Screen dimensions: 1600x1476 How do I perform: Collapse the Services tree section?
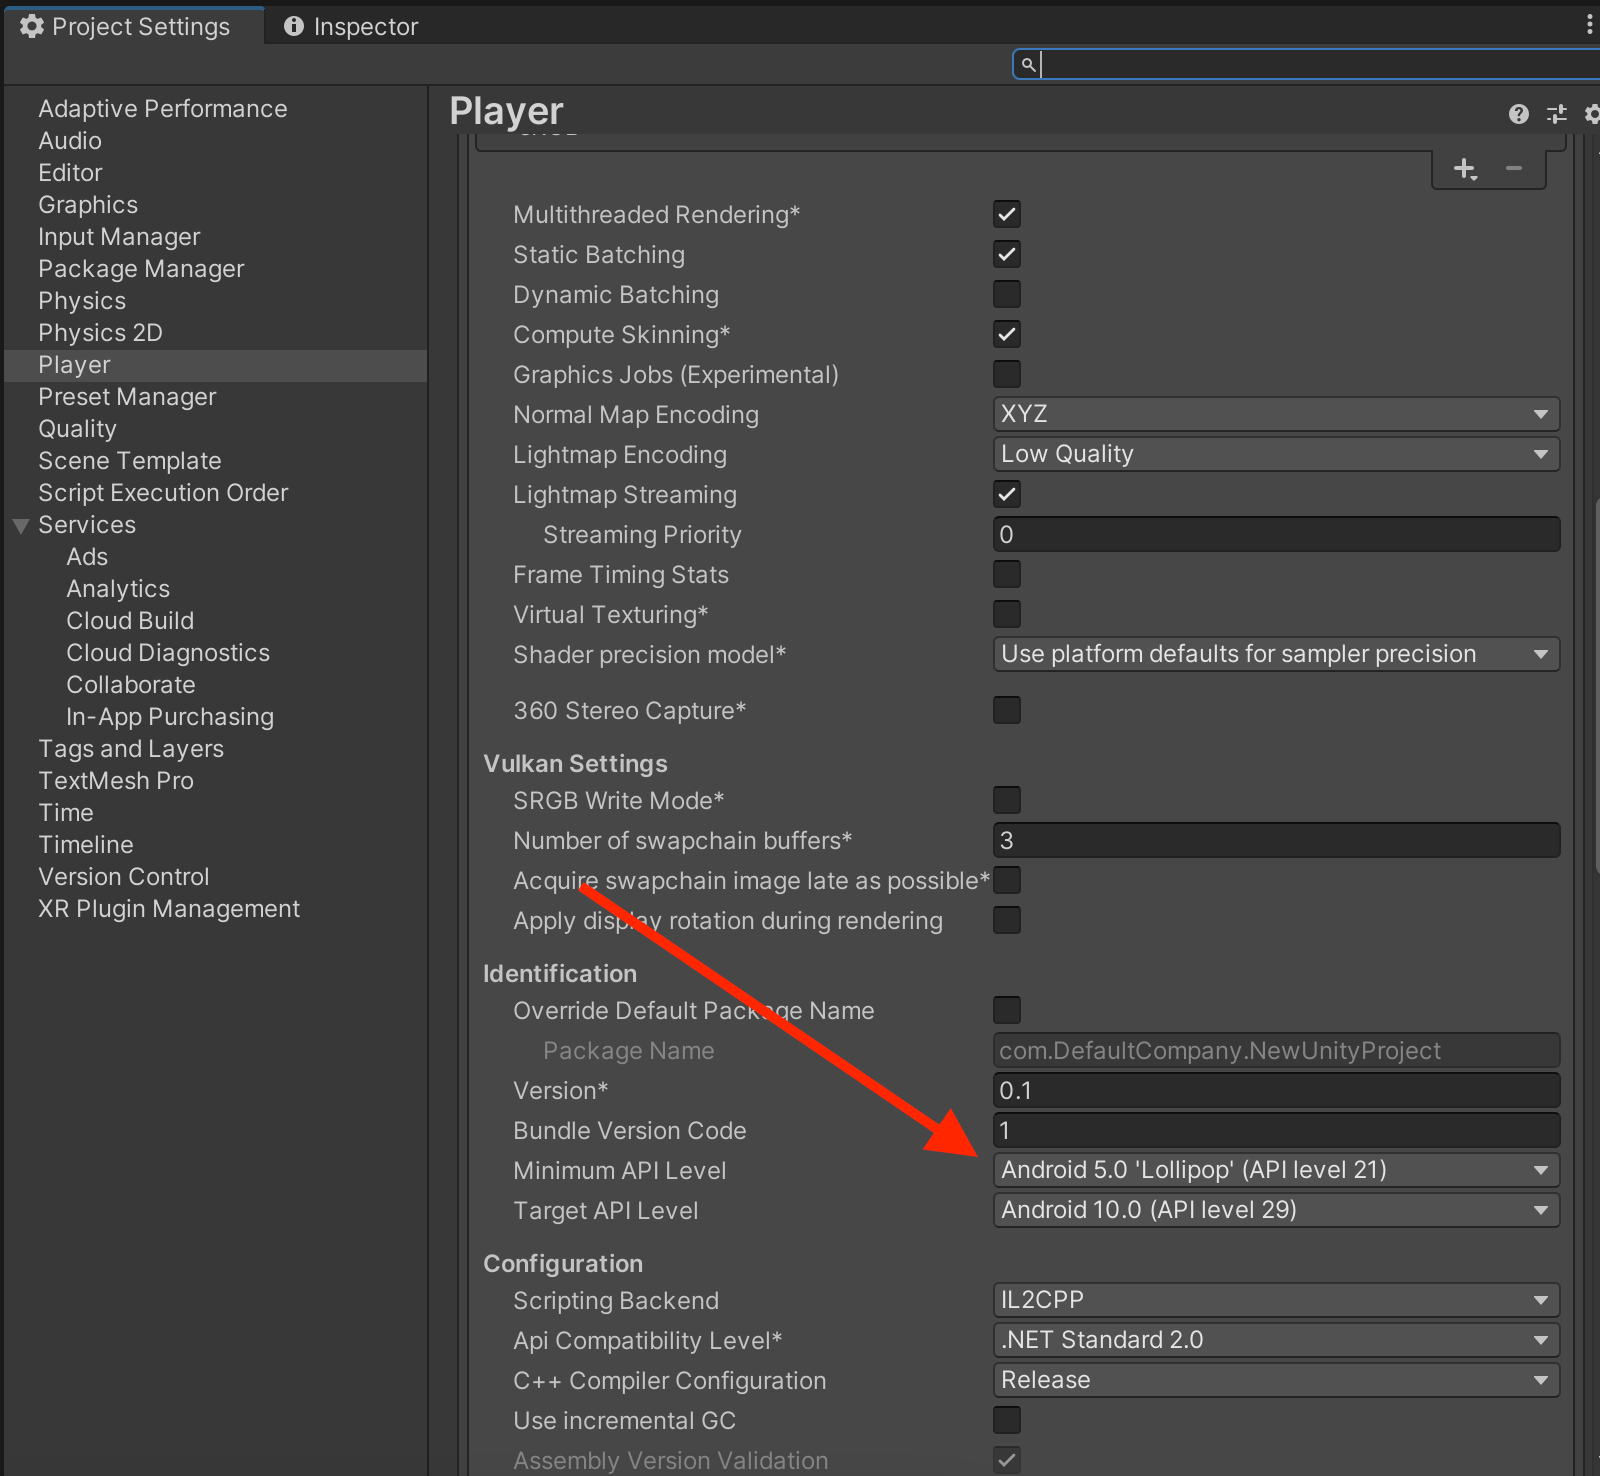21,526
